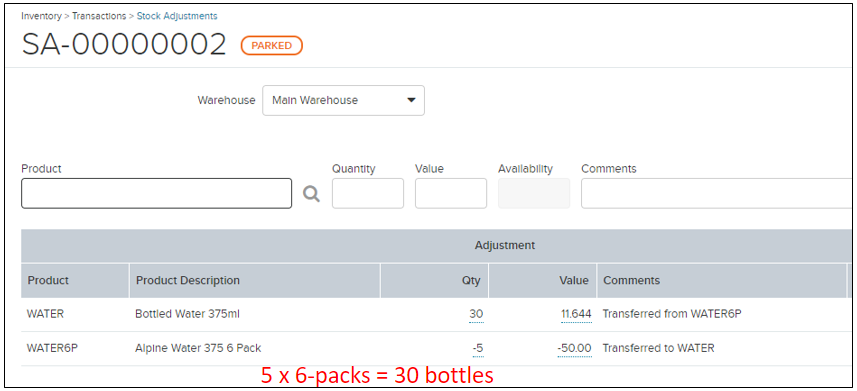Image resolution: width=857 pixels, height=391 pixels.
Task: Edit WATER6P value of -50.00
Action: point(574,348)
